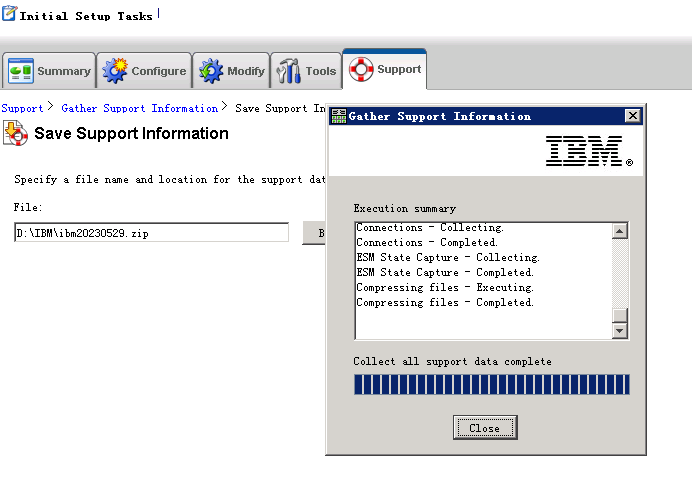
Task: Open Gather Support Information breadcrumb link
Action: point(139,108)
